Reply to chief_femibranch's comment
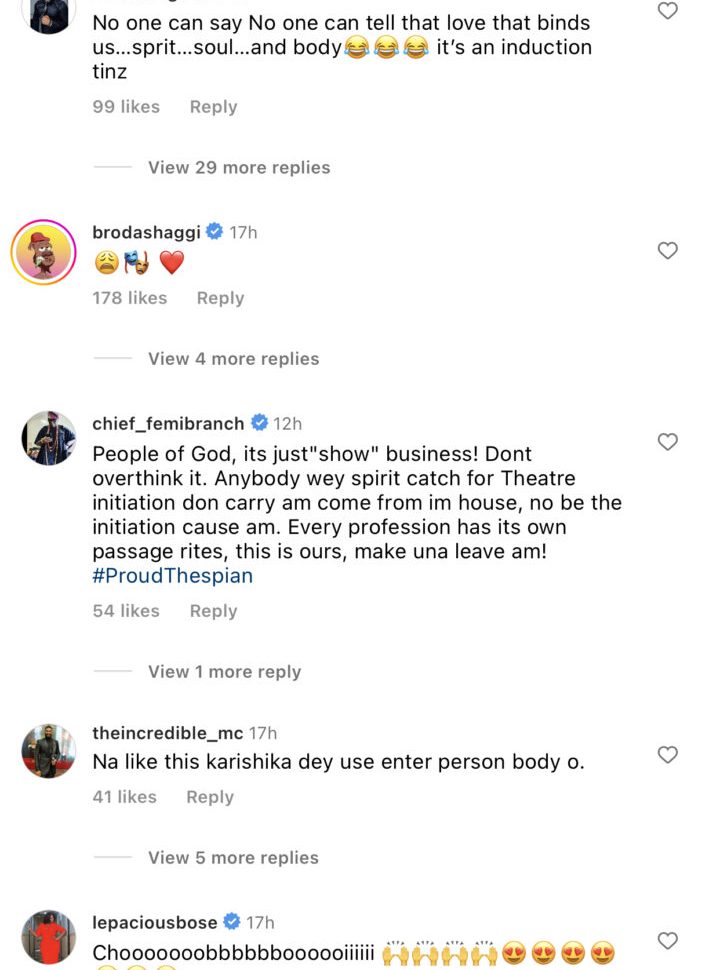Screen dimensions: 720x970 (213, 610)
